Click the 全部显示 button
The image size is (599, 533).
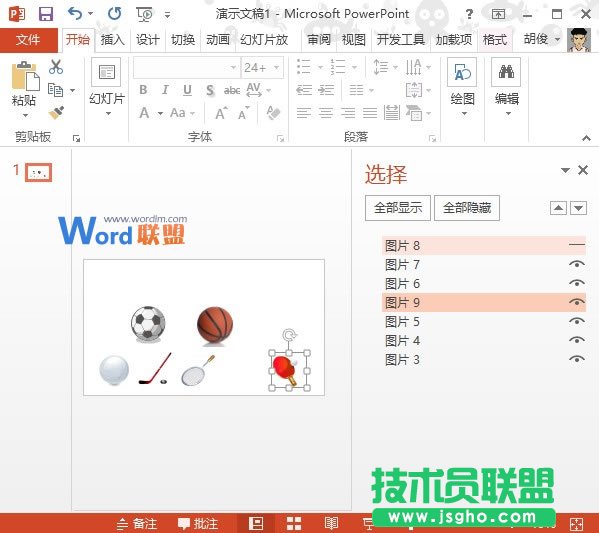point(398,208)
